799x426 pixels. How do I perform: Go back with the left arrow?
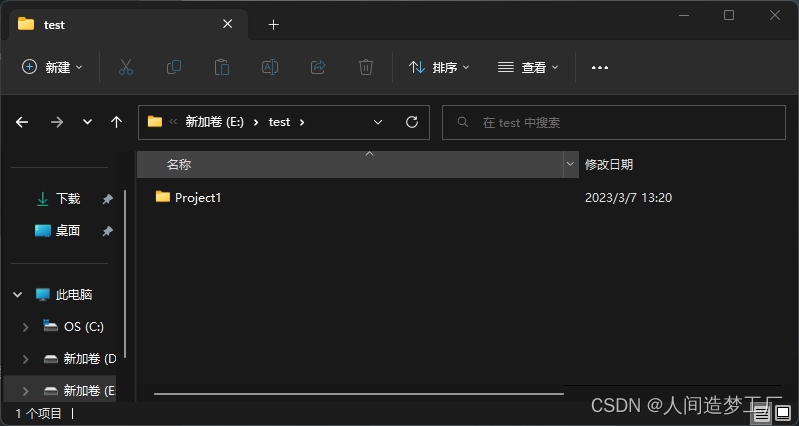tap(22, 122)
